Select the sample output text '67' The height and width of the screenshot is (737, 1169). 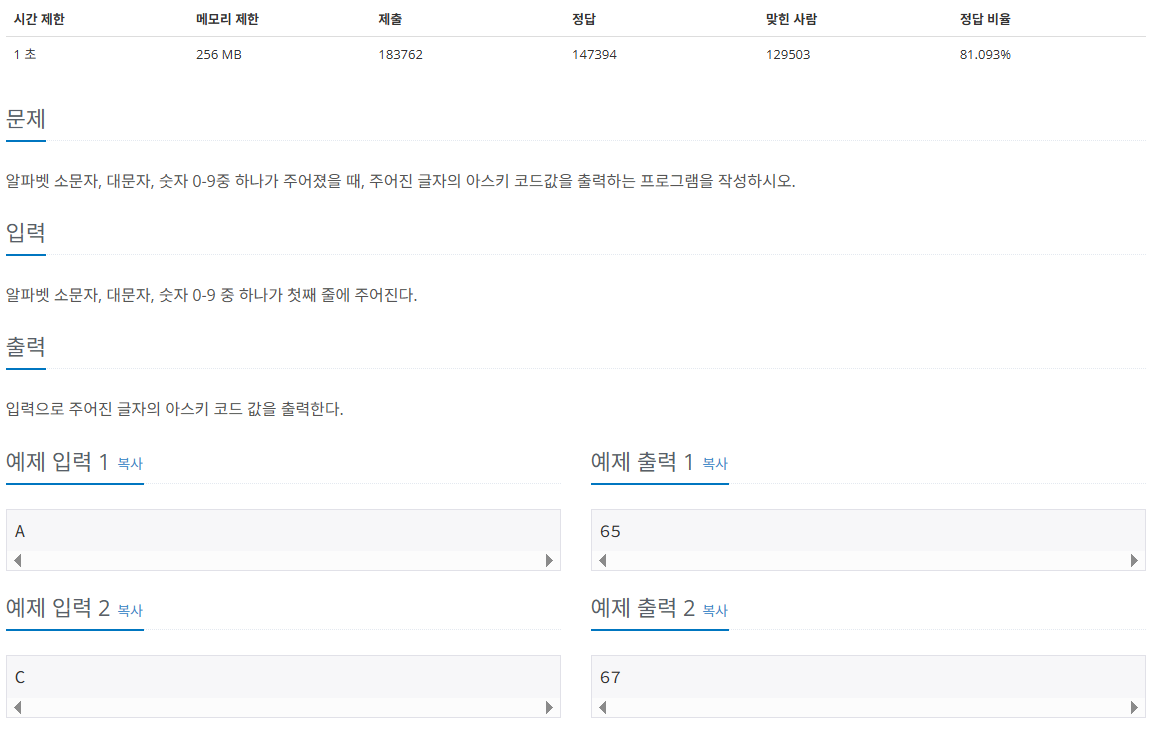(x=611, y=676)
